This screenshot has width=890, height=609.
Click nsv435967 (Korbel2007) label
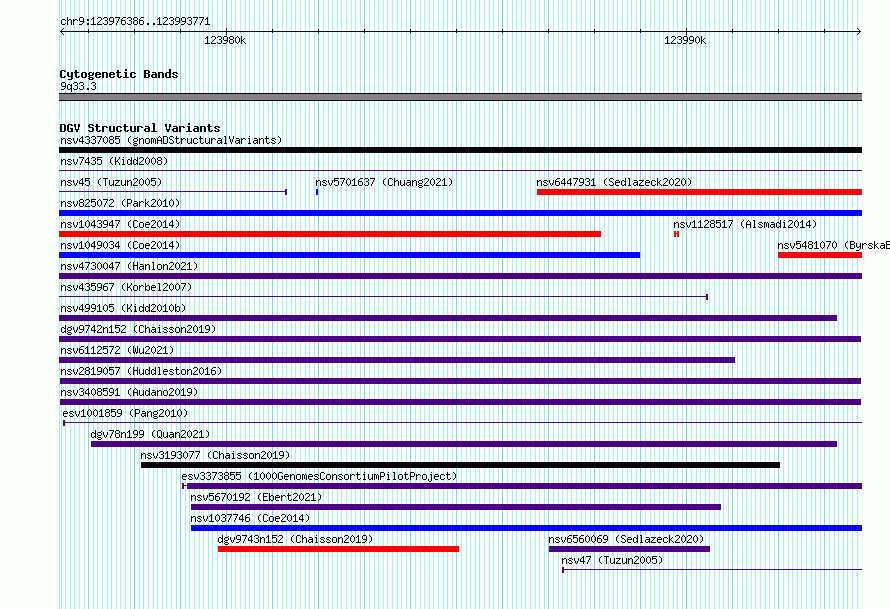pos(126,287)
